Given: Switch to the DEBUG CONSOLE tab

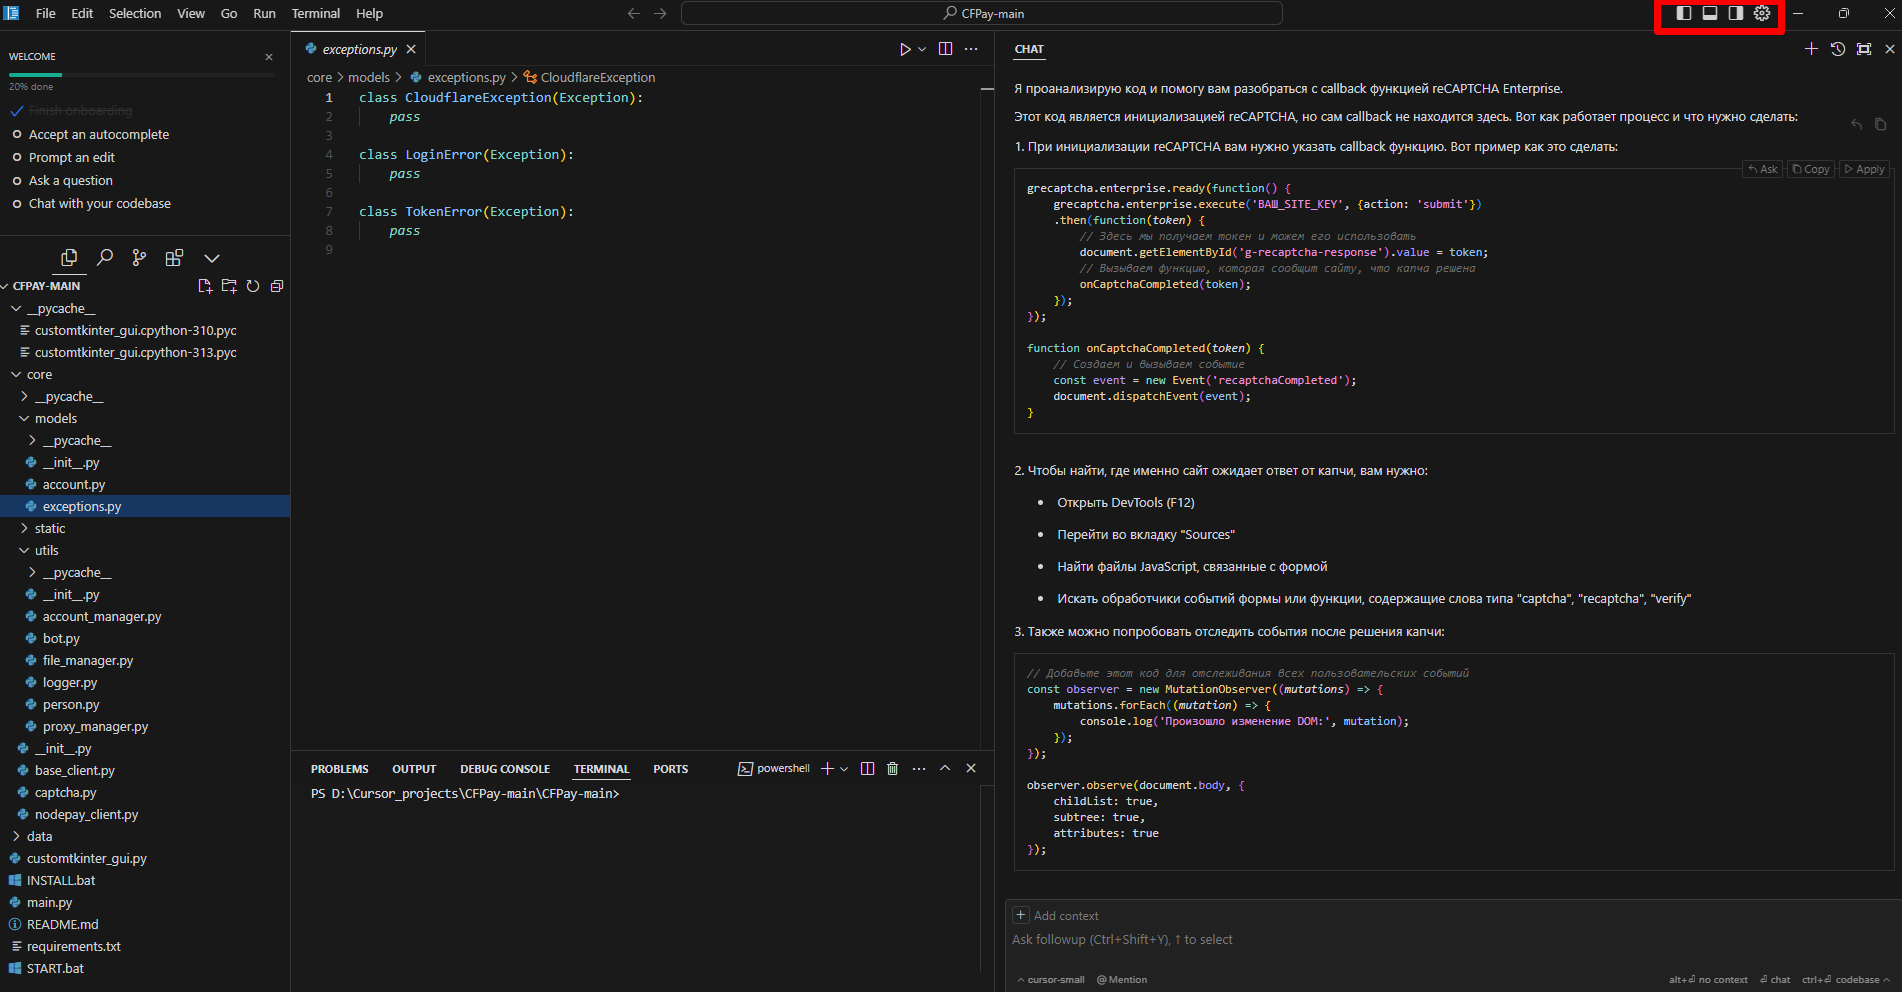Looking at the screenshot, I should click(x=504, y=769).
